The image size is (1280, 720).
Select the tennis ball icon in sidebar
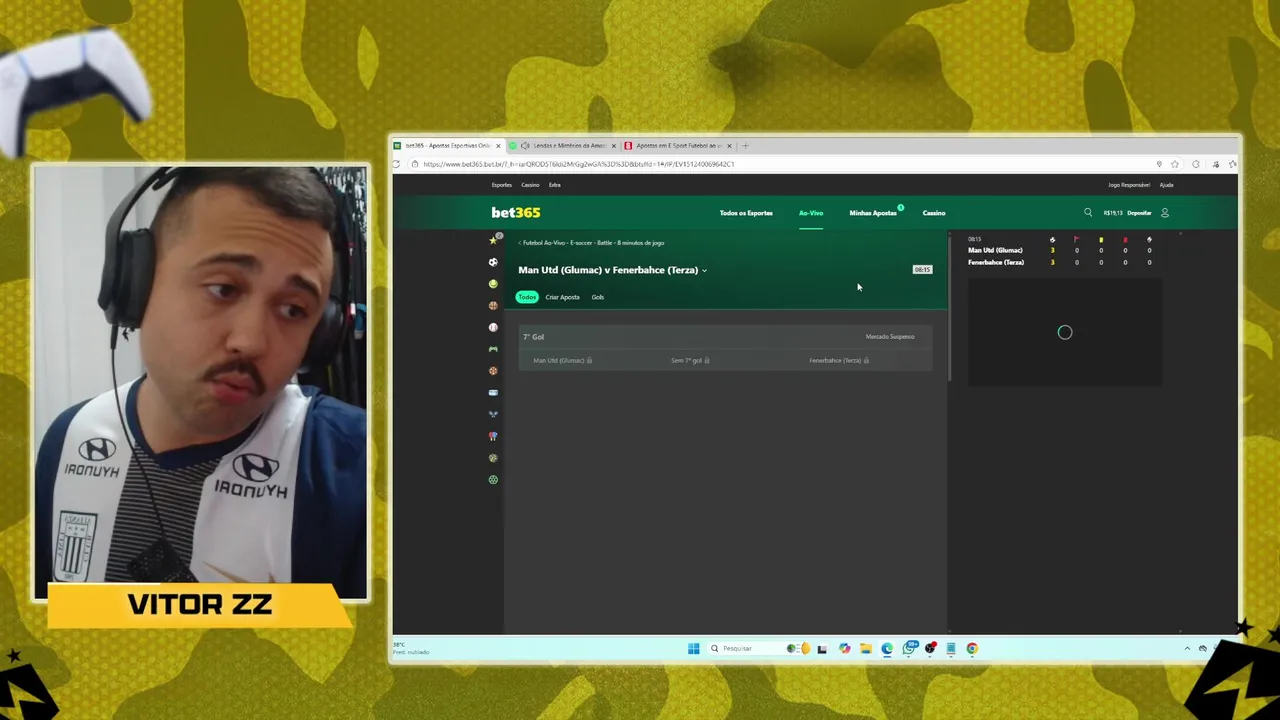point(493,284)
